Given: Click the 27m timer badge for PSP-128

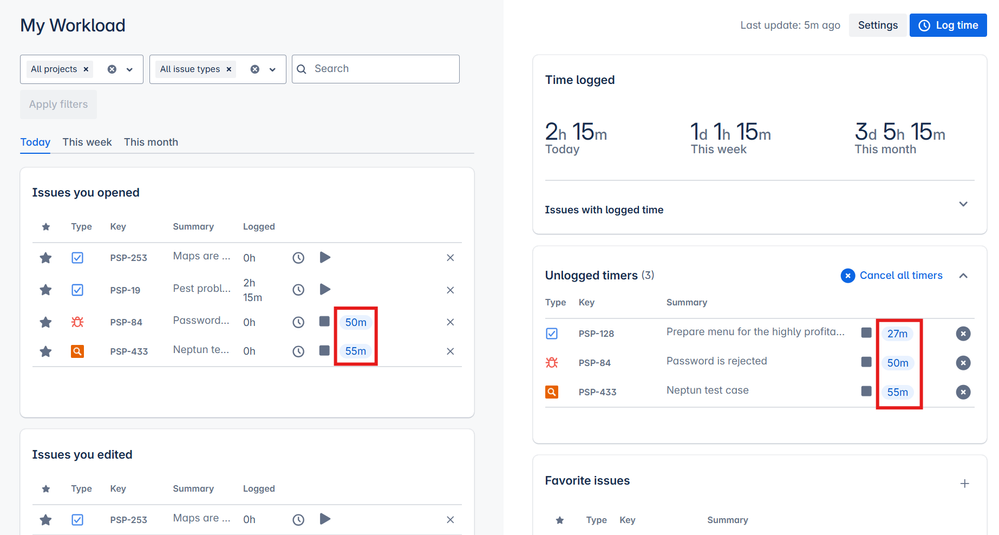Looking at the screenshot, I should [897, 334].
